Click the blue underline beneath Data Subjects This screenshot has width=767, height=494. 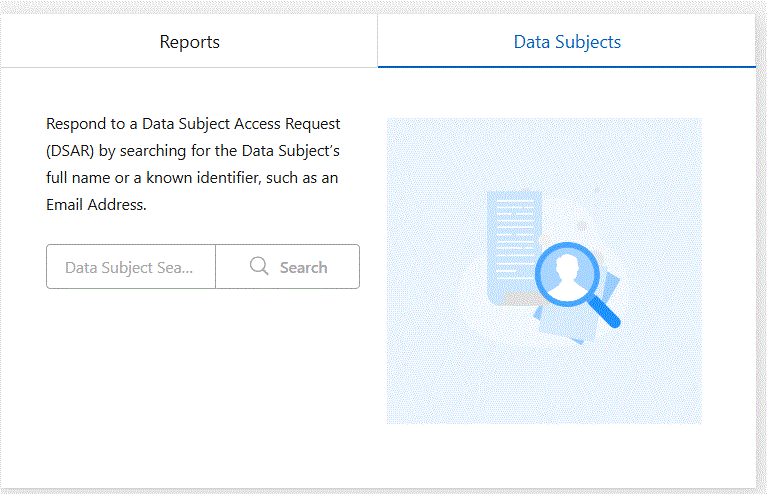567,66
